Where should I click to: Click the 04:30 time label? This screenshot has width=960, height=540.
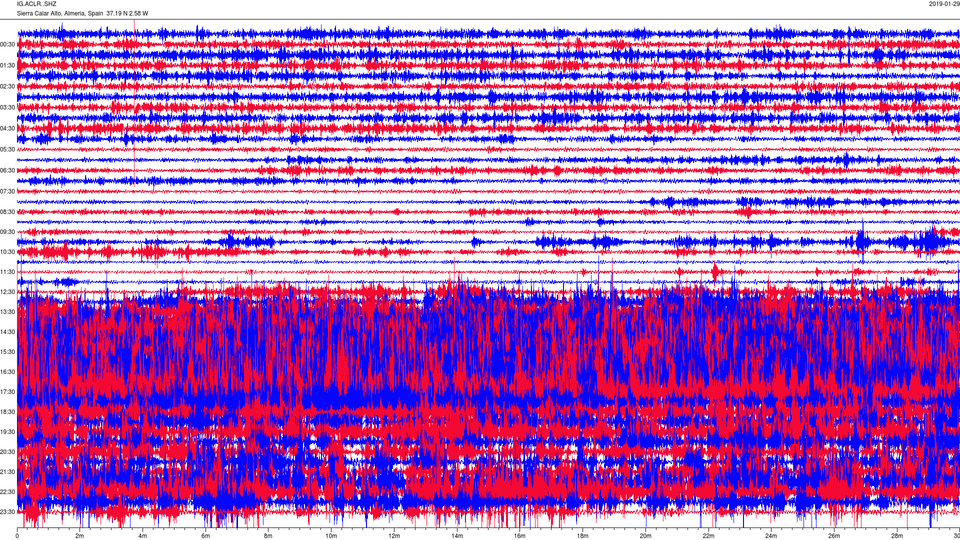point(7,129)
